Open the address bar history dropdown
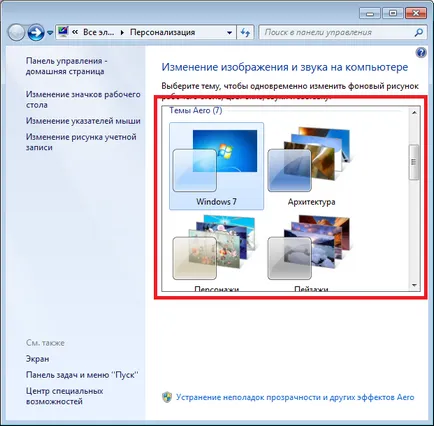 (229, 33)
